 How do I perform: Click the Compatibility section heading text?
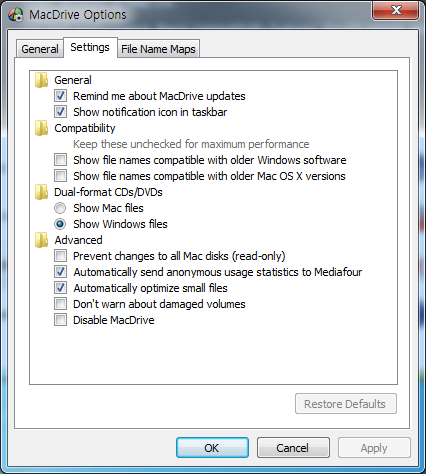(x=85, y=128)
